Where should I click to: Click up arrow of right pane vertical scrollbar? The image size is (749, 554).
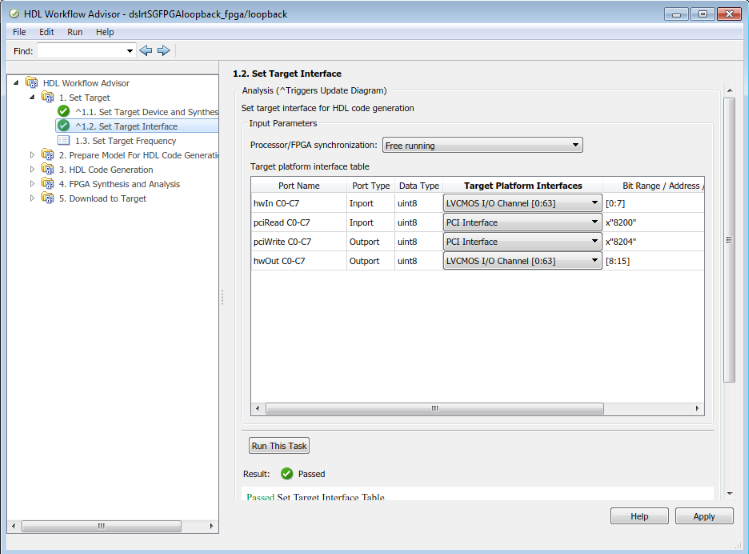(x=729, y=90)
